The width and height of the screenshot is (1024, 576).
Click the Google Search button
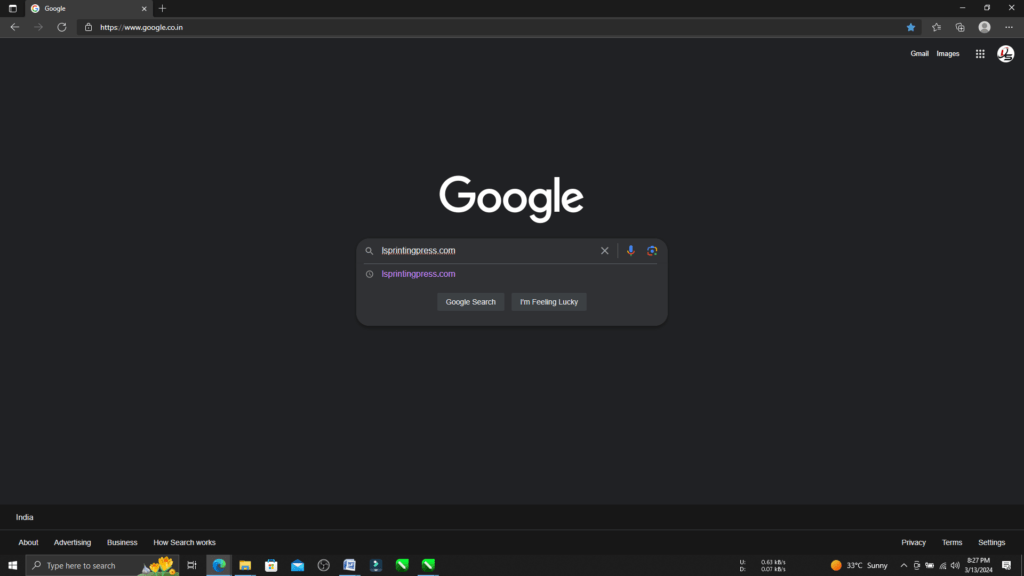pyautogui.click(x=471, y=302)
